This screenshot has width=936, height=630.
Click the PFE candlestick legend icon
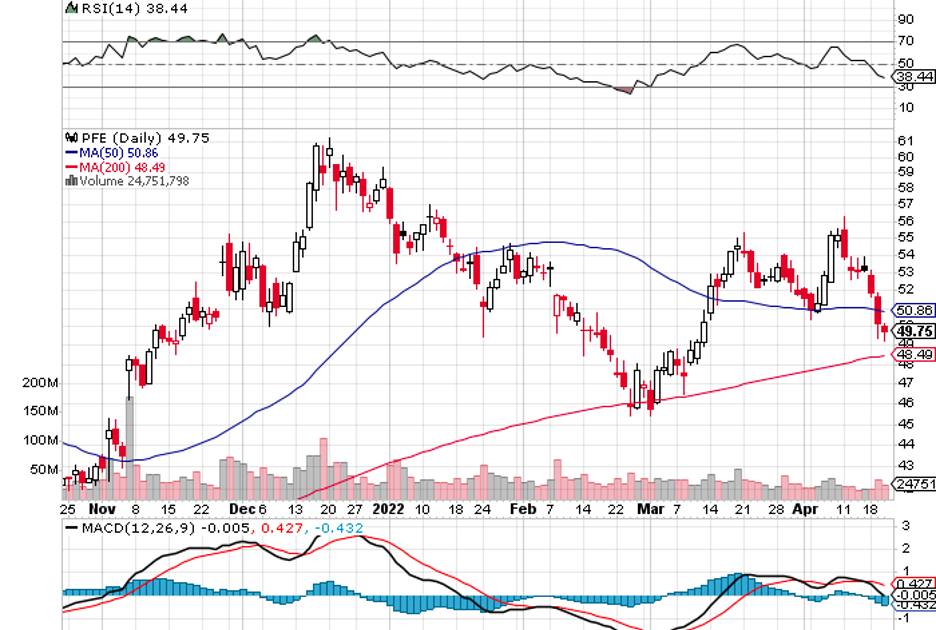tap(70, 138)
